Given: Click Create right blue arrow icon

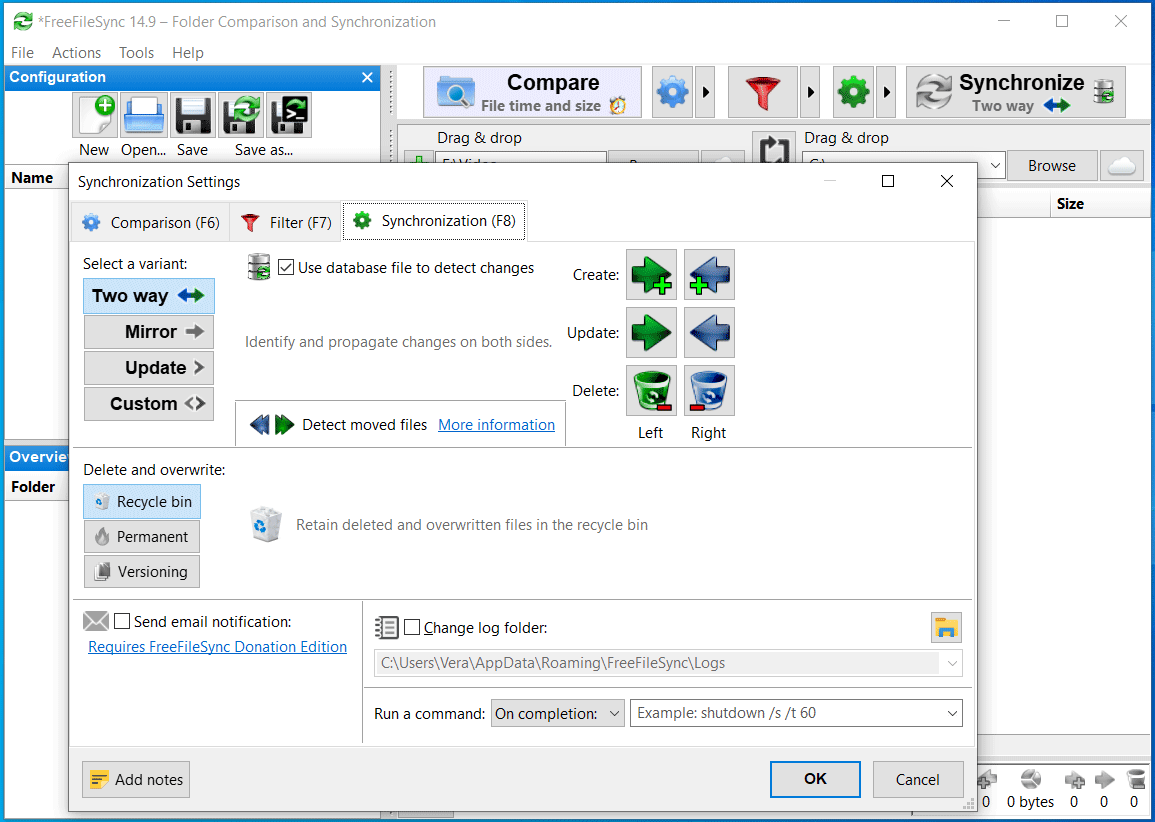Looking at the screenshot, I should tap(709, 274).
